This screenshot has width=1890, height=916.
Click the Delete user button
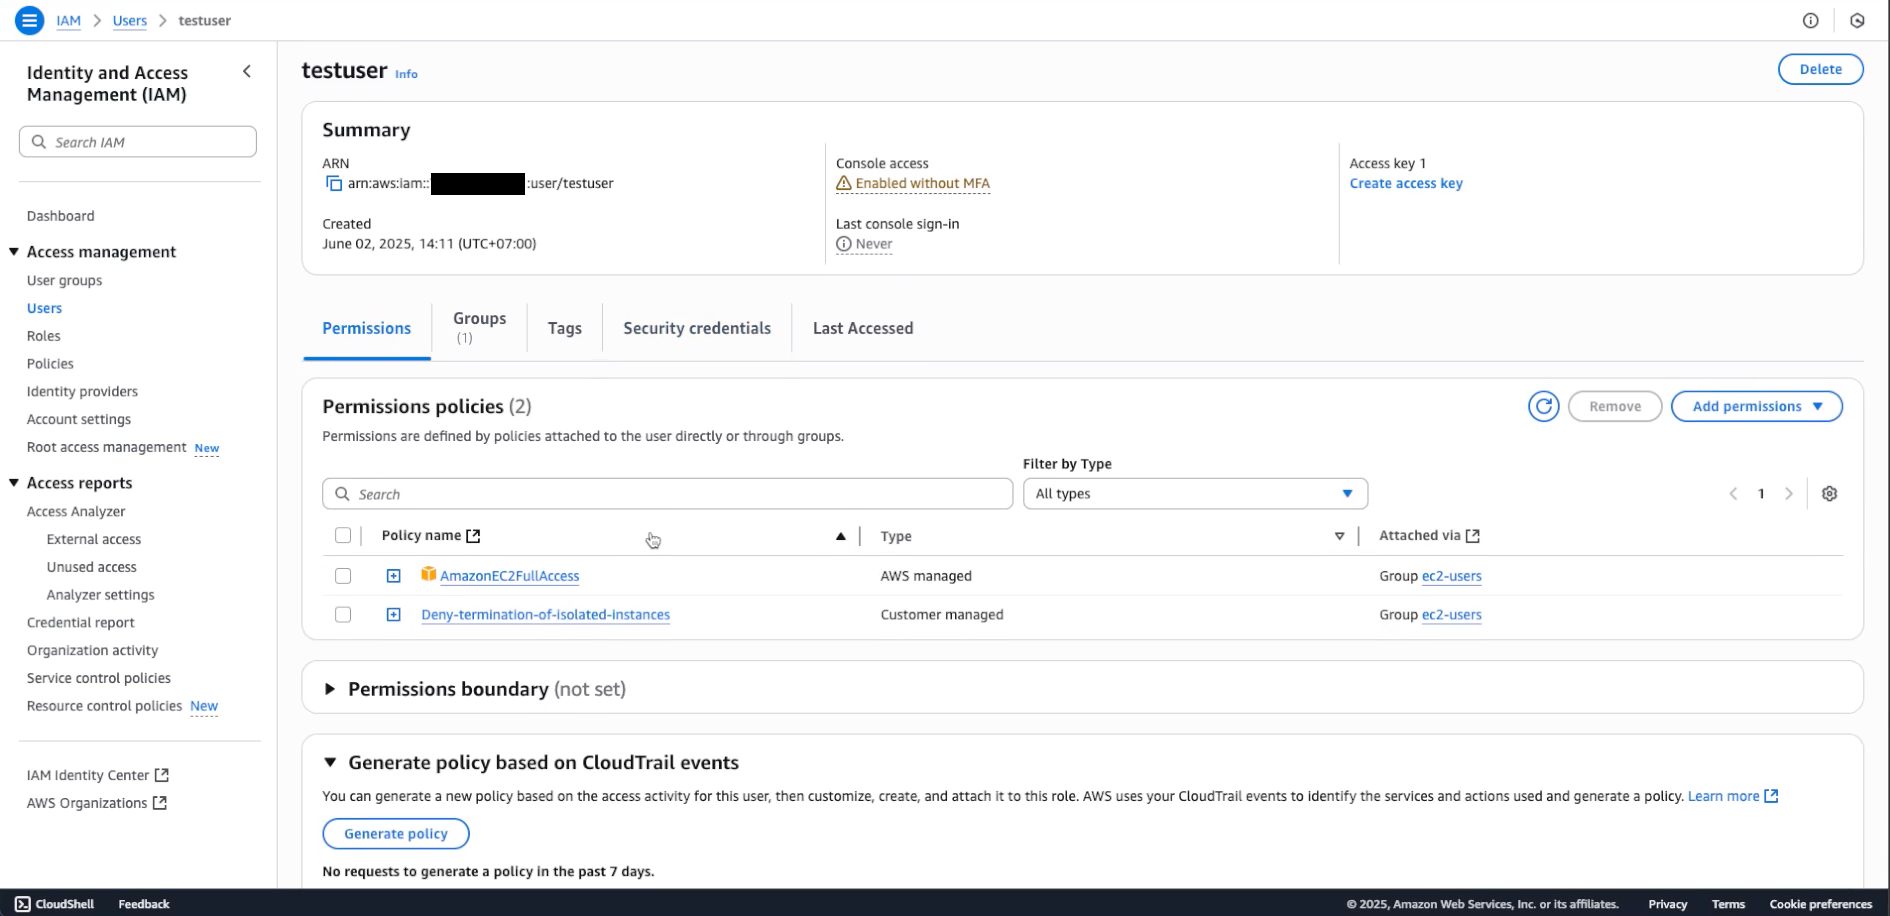click(1820, 69)
